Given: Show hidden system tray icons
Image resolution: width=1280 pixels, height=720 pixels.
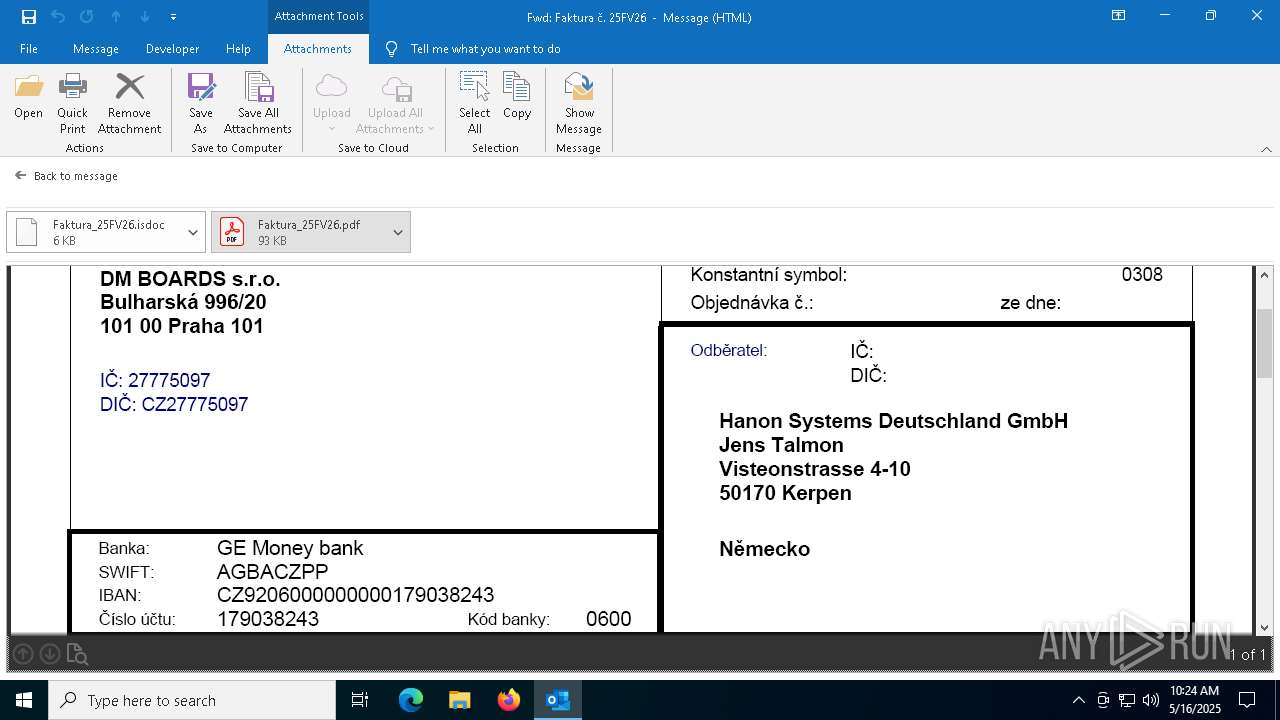Looking at the screenshot, I should point(1078,700).
